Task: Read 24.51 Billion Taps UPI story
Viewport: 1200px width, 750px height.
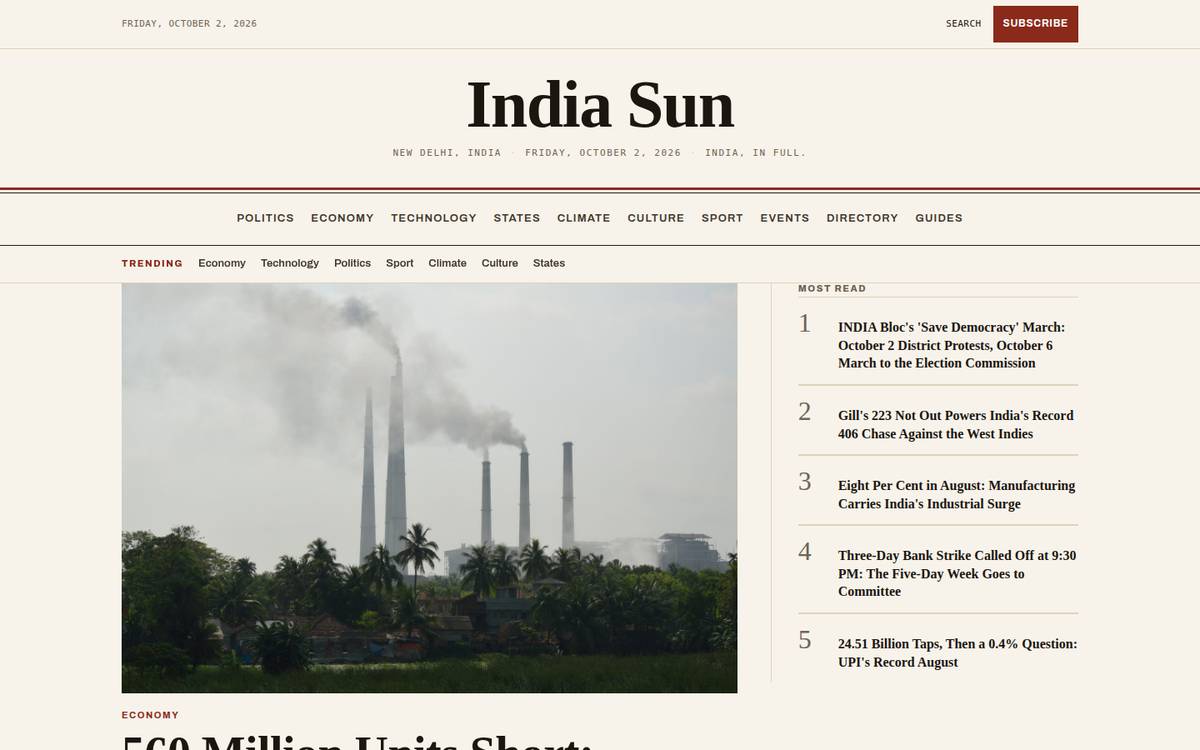Action: 957,653
